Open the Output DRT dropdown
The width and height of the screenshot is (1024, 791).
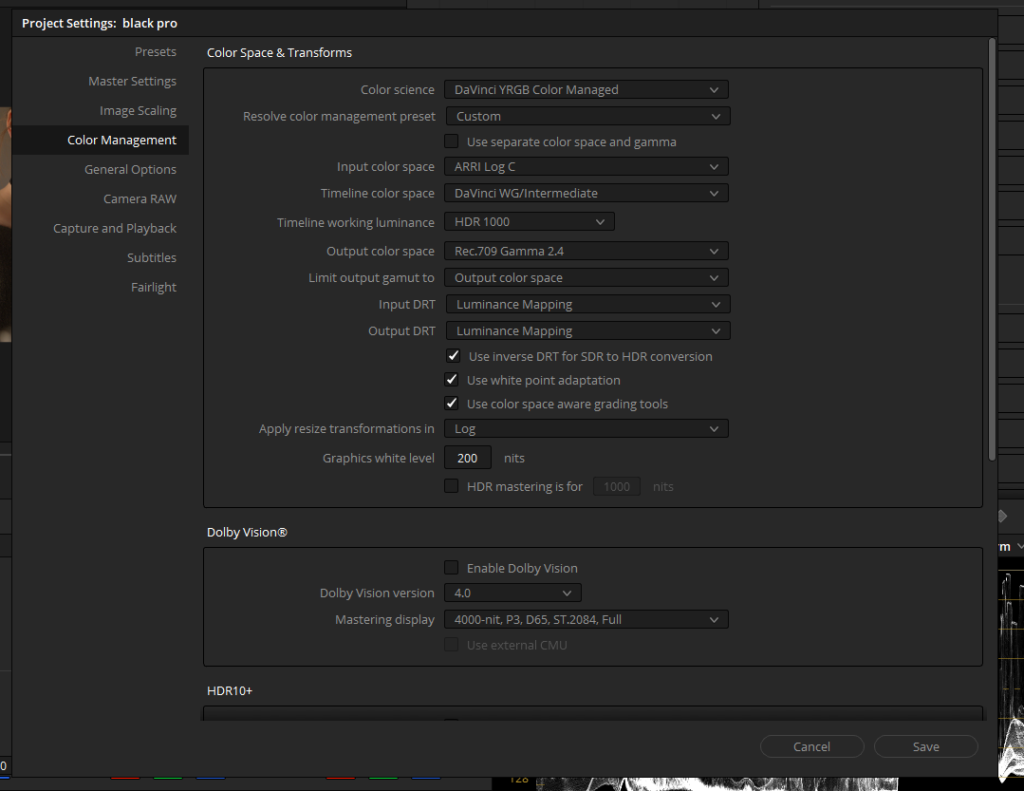coord(588,331)
